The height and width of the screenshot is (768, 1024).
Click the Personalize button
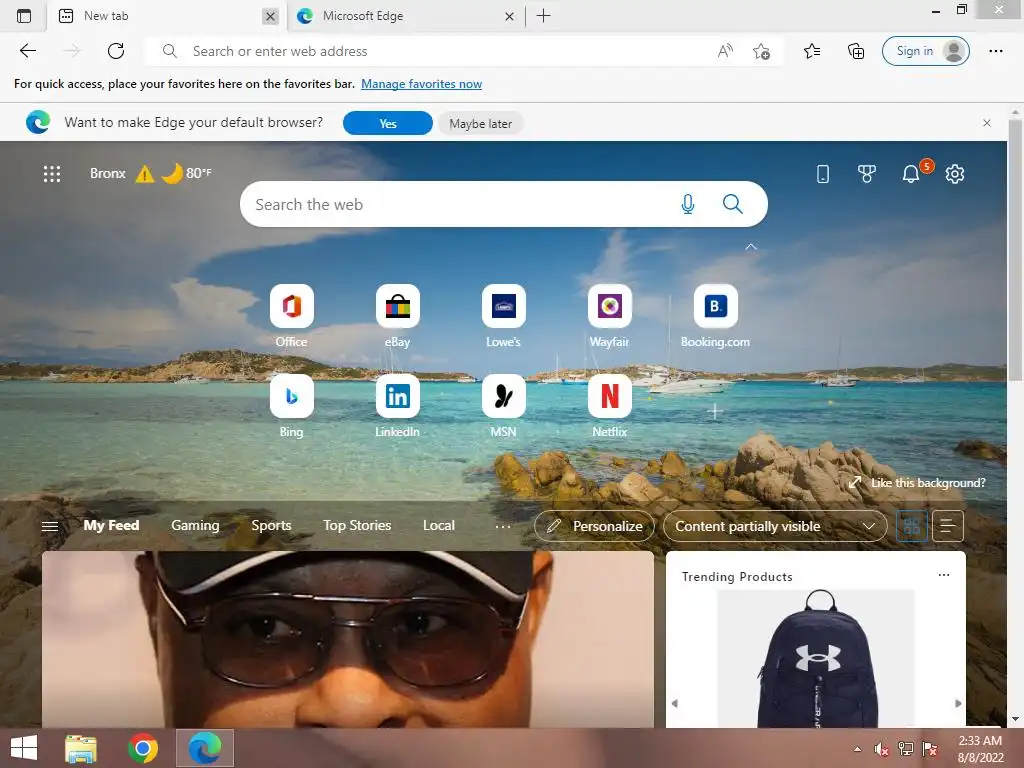pos(594,526)
